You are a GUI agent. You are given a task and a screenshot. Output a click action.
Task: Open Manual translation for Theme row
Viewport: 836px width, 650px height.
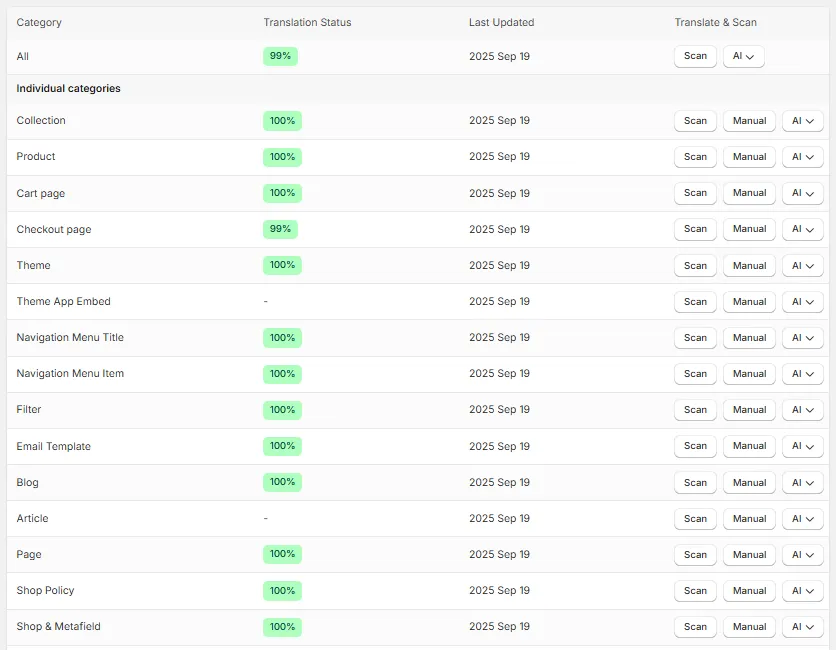(x=749, y=266)
